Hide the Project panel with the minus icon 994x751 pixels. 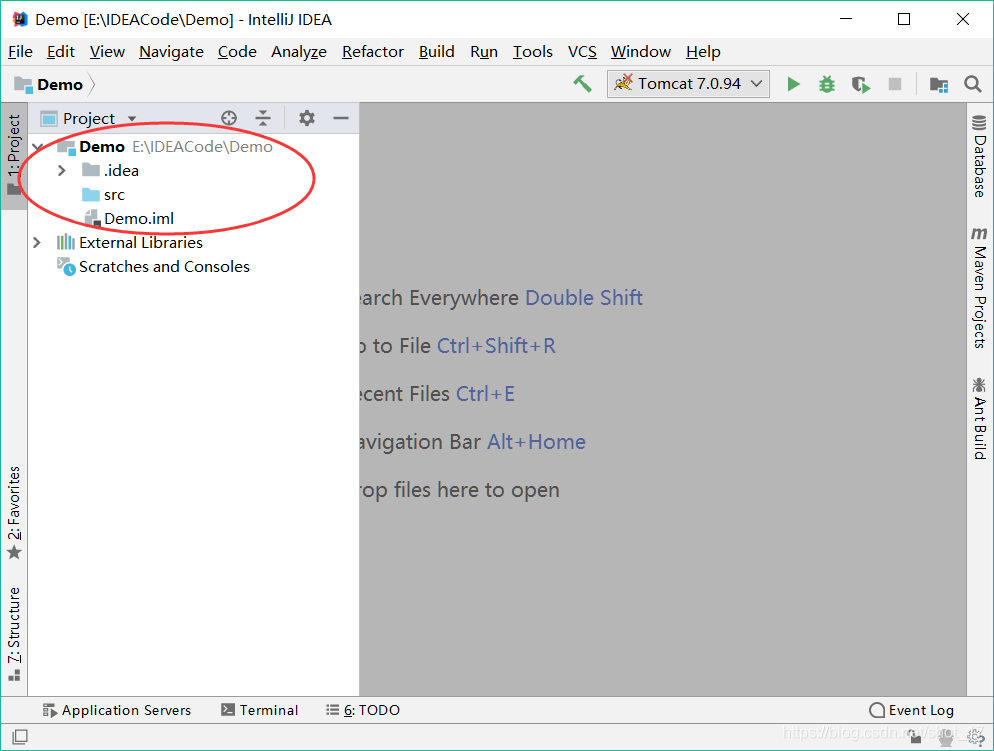pyautogui.click(x=341, y=118)
